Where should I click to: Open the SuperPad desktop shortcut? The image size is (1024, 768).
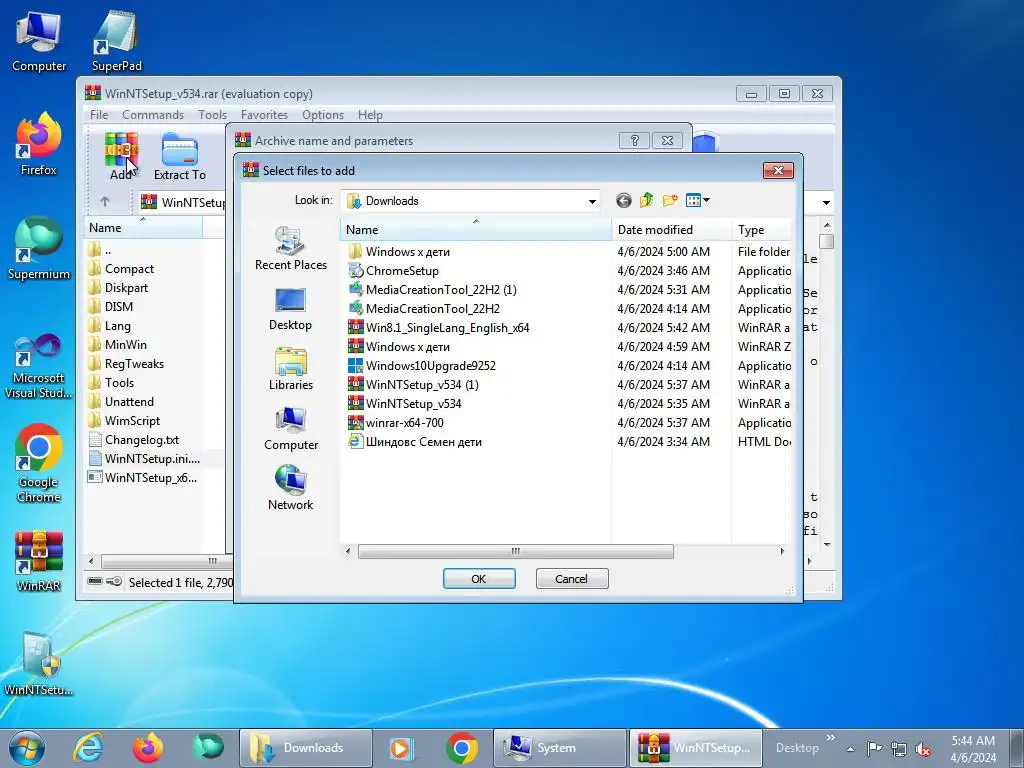pos(116,42)
